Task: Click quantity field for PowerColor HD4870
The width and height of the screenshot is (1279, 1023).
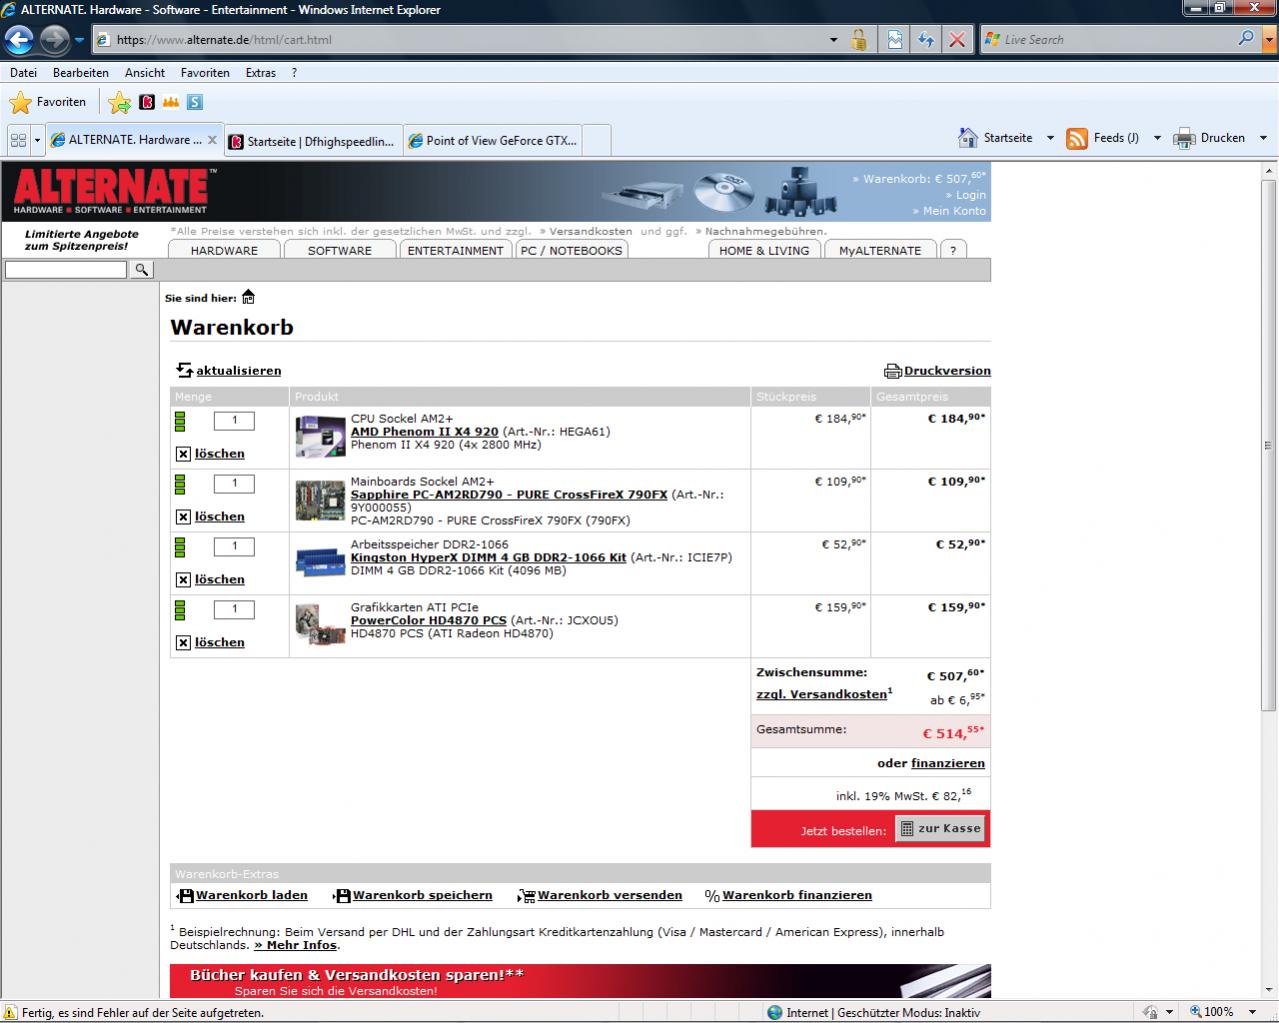Action: click(235, 610)
